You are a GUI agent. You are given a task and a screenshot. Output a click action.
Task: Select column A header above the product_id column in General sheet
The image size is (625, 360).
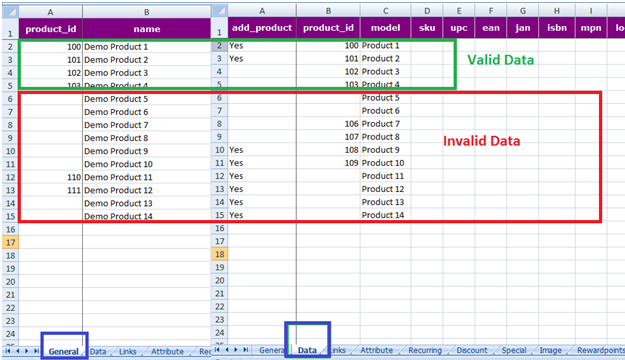(51, 12)
